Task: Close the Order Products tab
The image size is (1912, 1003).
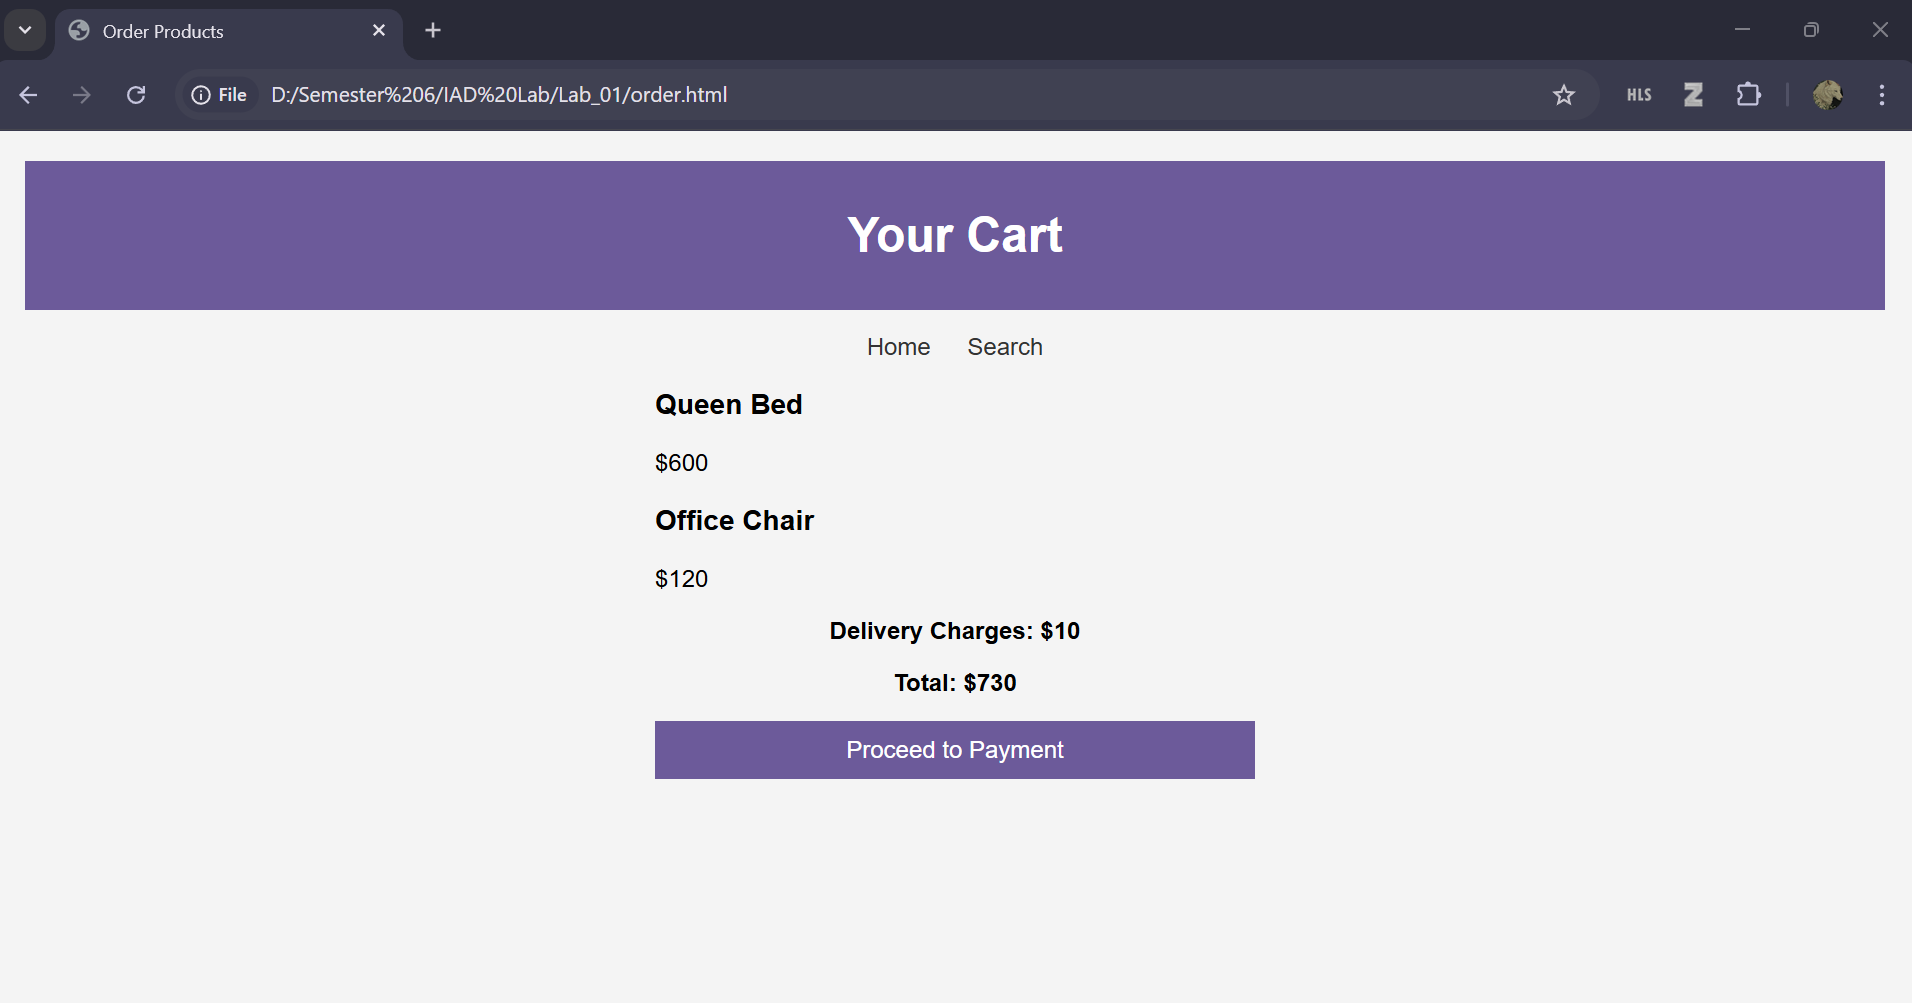Action: [379, 30]
